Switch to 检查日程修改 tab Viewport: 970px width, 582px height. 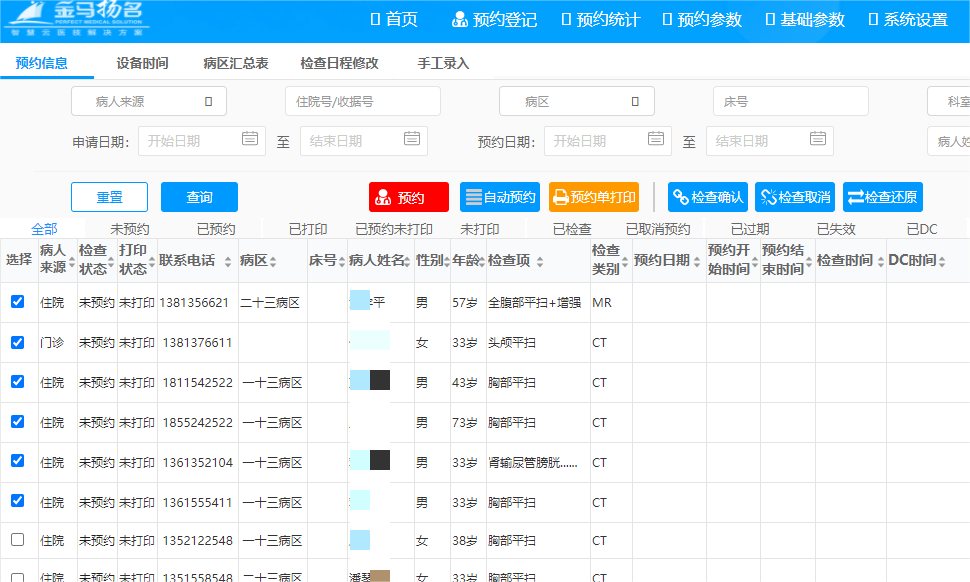339,63
